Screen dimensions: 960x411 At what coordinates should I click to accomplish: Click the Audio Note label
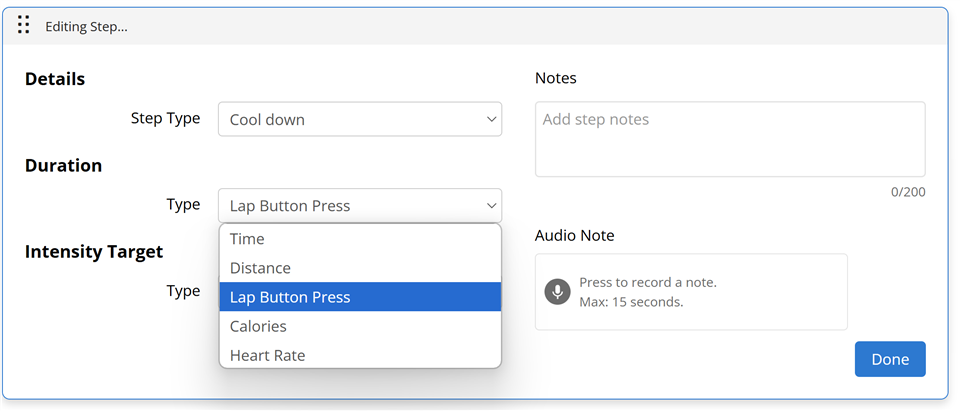(x=574, y=235)
